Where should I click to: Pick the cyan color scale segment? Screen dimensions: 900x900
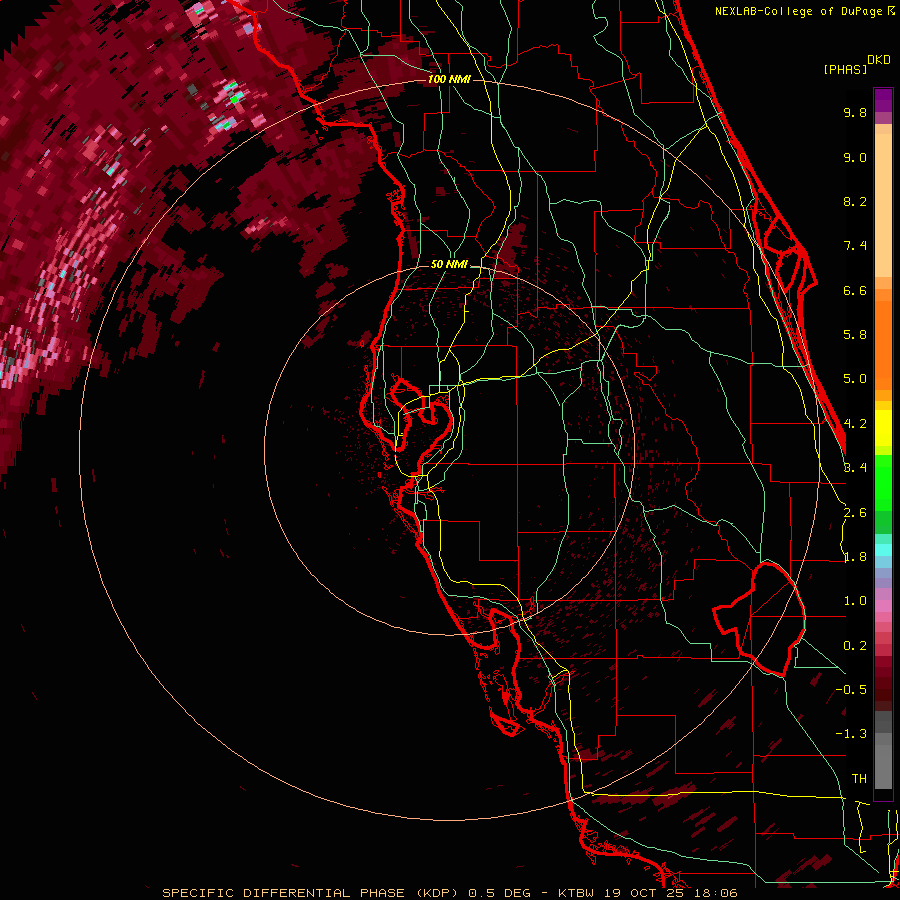click(x=883, y=550)
